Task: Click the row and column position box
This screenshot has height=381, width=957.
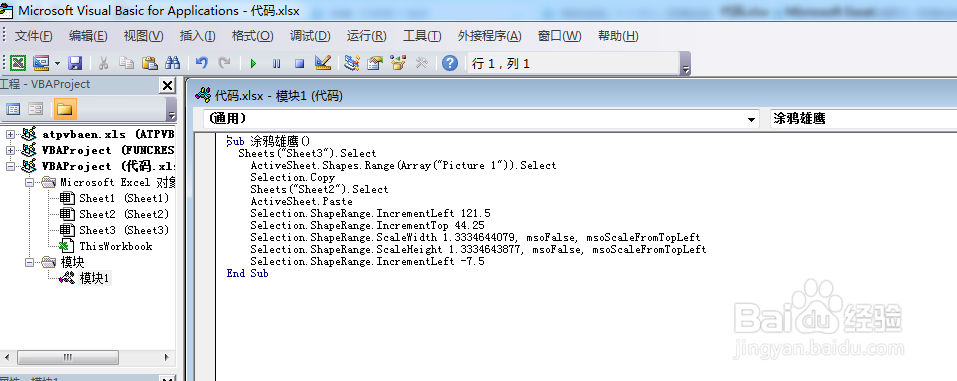Action: (573, 64)
